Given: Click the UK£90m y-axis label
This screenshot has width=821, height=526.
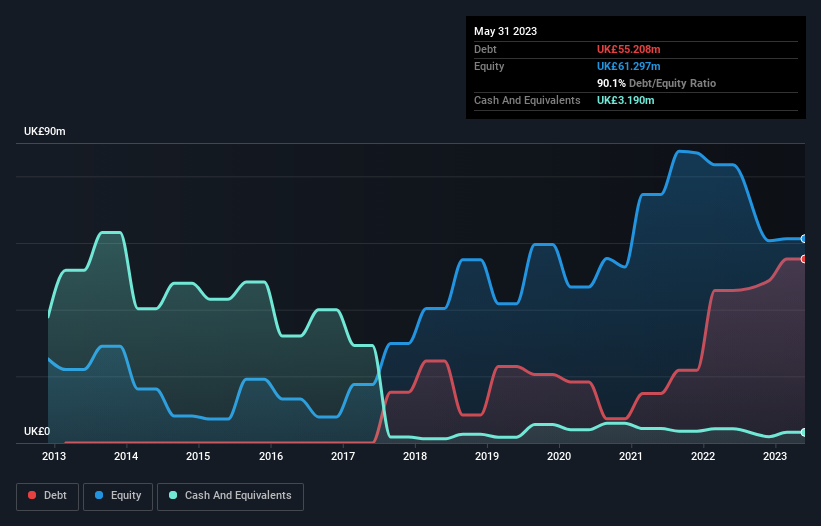Looking at the screenshot, I should [x=45, y=131].
